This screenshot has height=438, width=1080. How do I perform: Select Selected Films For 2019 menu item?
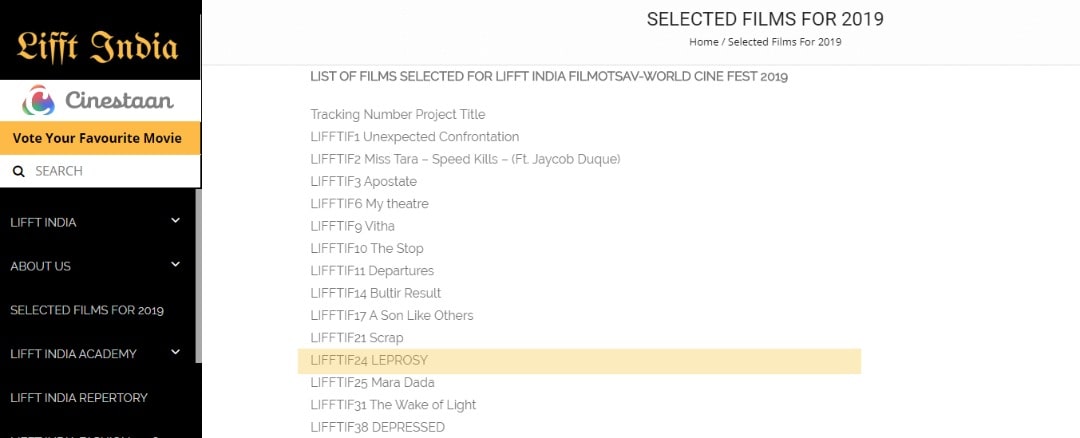(x=87, y=310)
